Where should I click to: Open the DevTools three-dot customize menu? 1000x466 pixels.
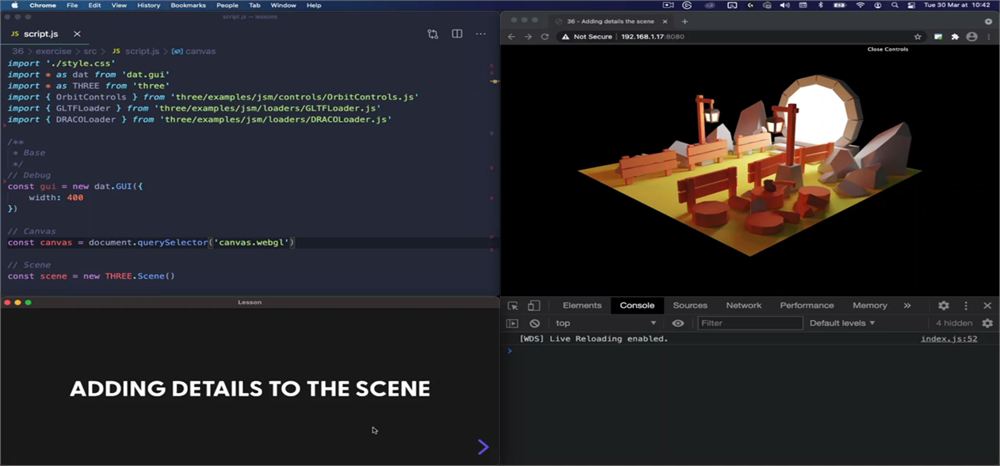point(966,305)
